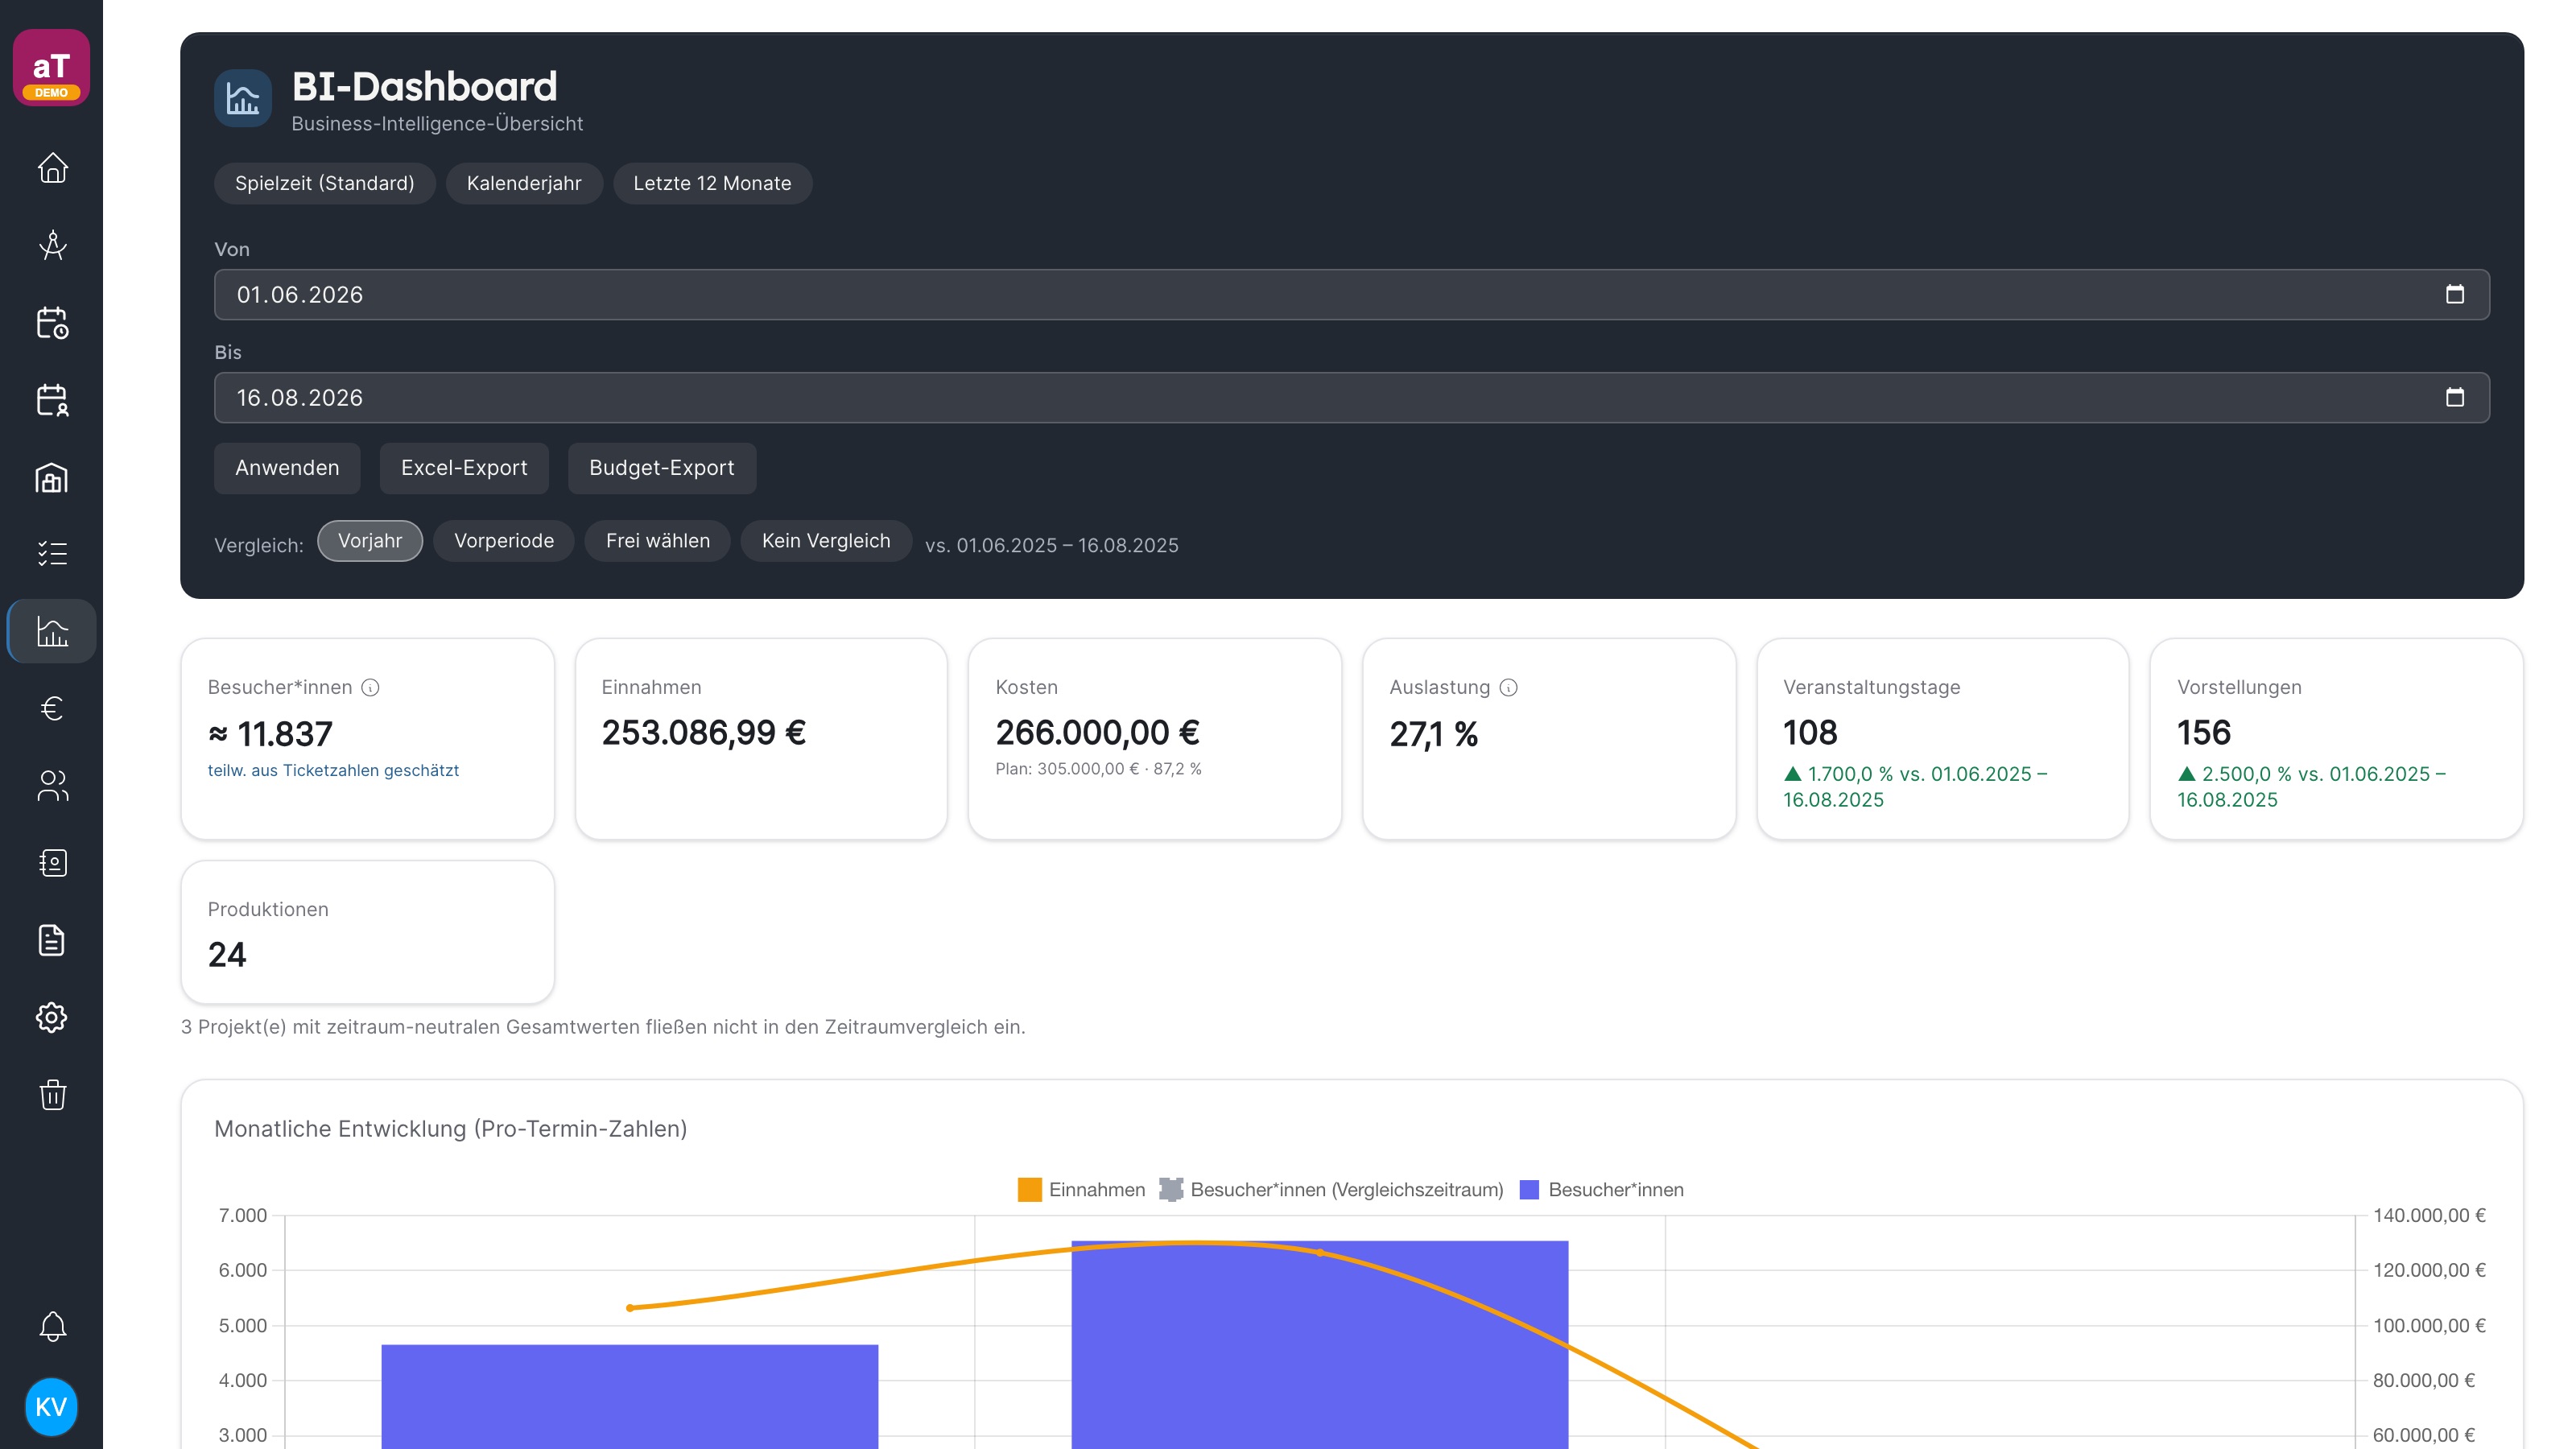Click 'Monatliche Entwicklung (Pro-Termin-Zahlen)' chart title
The image size is (2576, 1449).
(450, 1129)
